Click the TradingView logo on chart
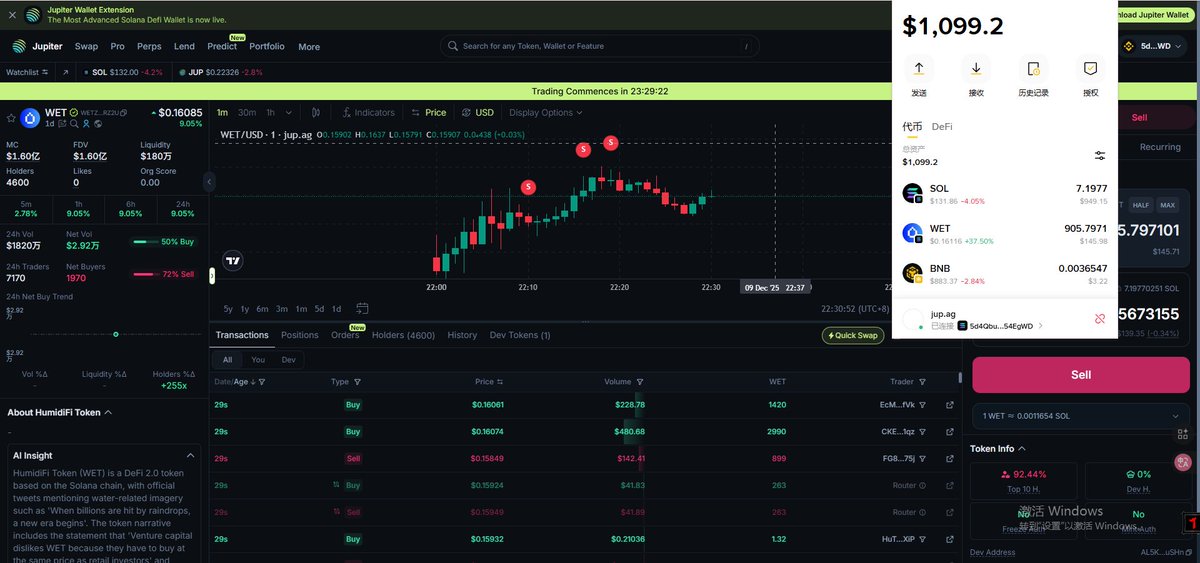Image resolution: width=1200 pixels, height=563 pixels. (233, 261)
